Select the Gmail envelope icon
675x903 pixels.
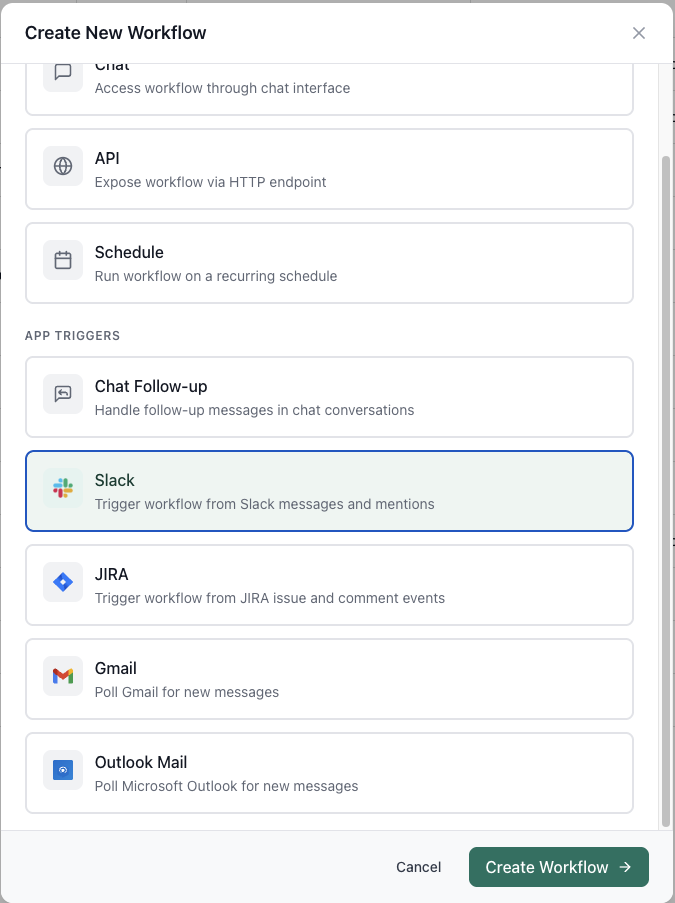click(x=62, y=676)
